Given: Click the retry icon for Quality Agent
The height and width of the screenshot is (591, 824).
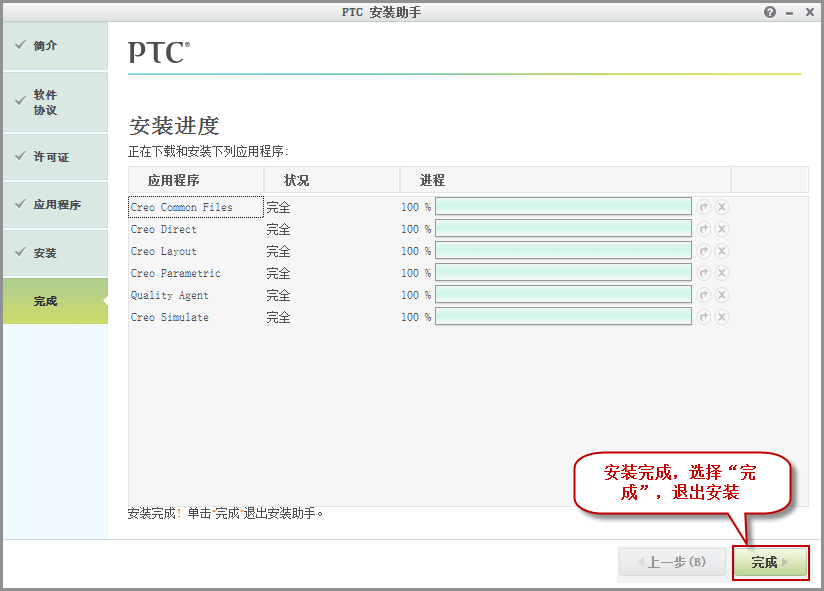Looking at the screenshot, I should click(704, 295).
